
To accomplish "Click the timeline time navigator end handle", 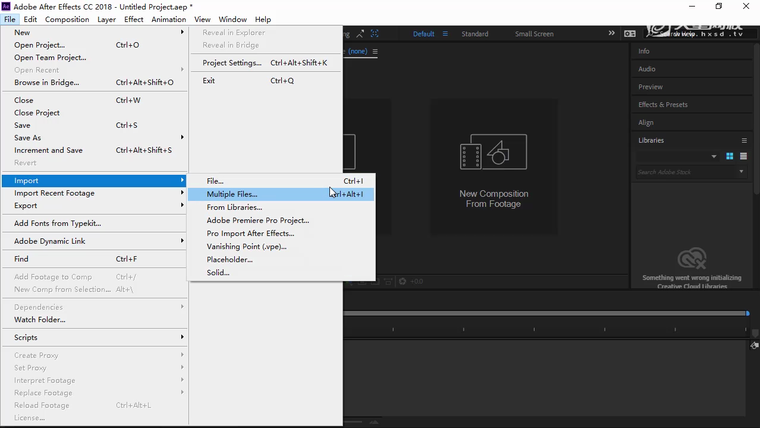I will pos(746,313).
